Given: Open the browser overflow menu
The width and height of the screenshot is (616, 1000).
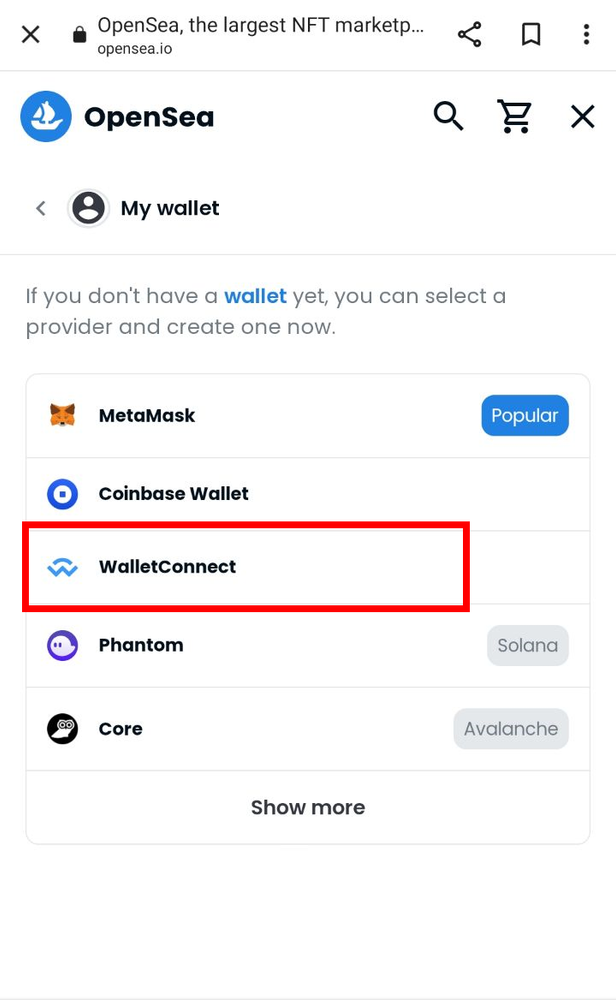Looking at the screenshot, I should click(587, 33).
